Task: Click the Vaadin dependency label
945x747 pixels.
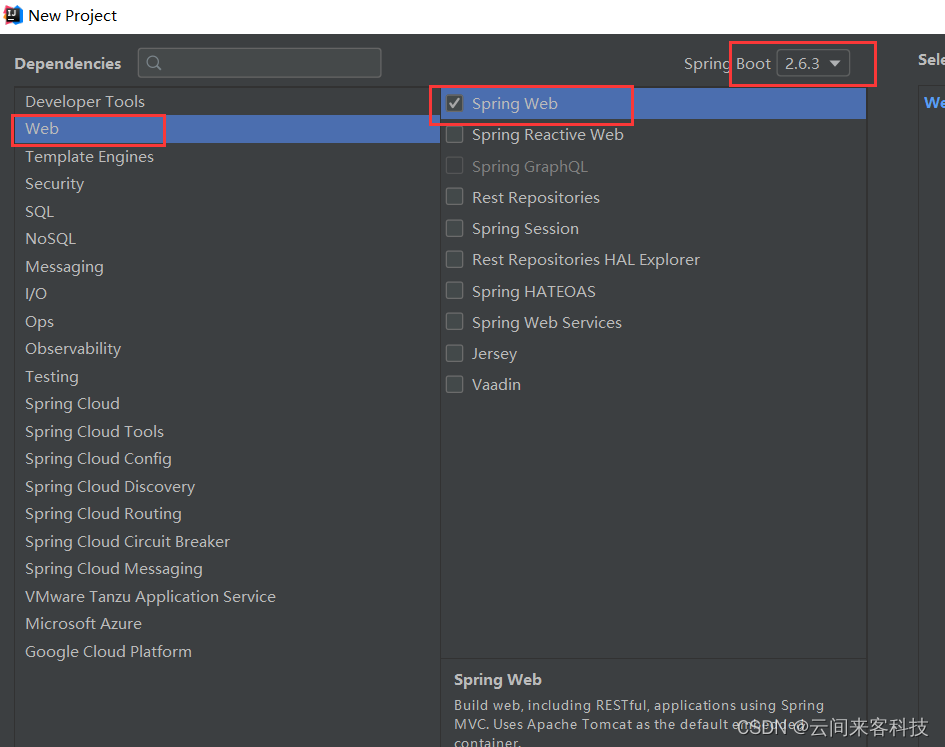Action: pyautogui.click(x=496, y=385)
